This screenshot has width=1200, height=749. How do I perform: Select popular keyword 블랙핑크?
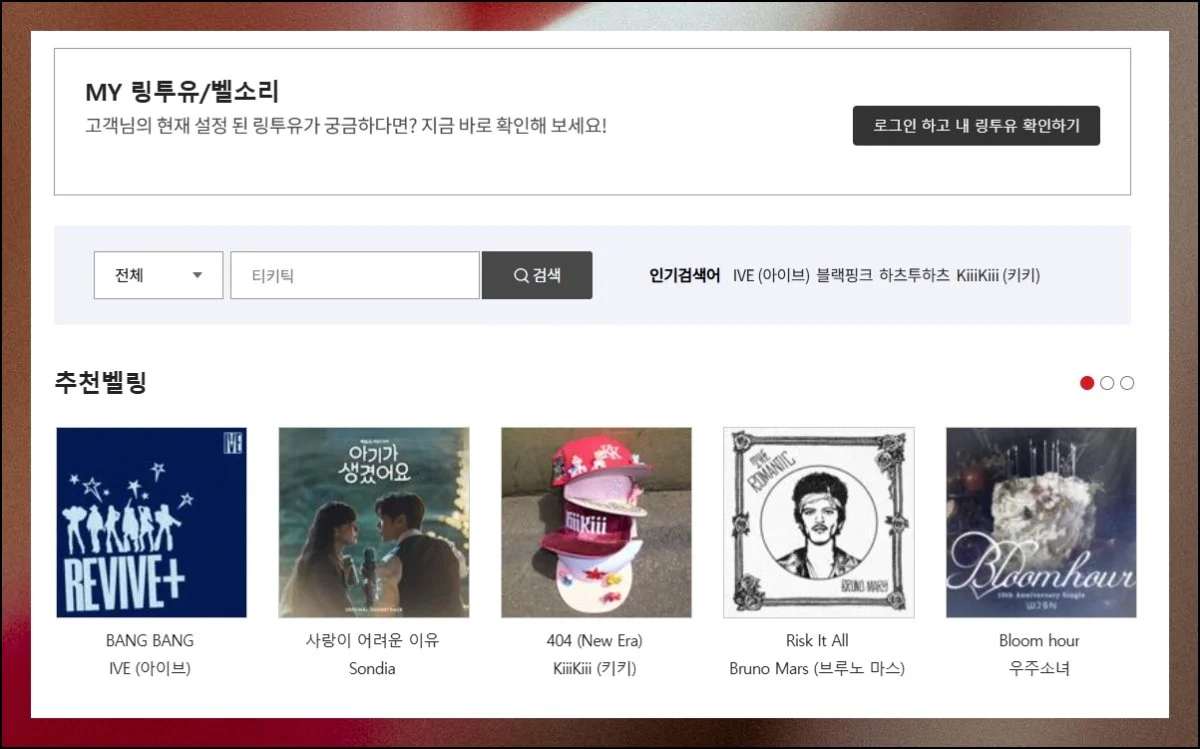click(x=844, y=275)
